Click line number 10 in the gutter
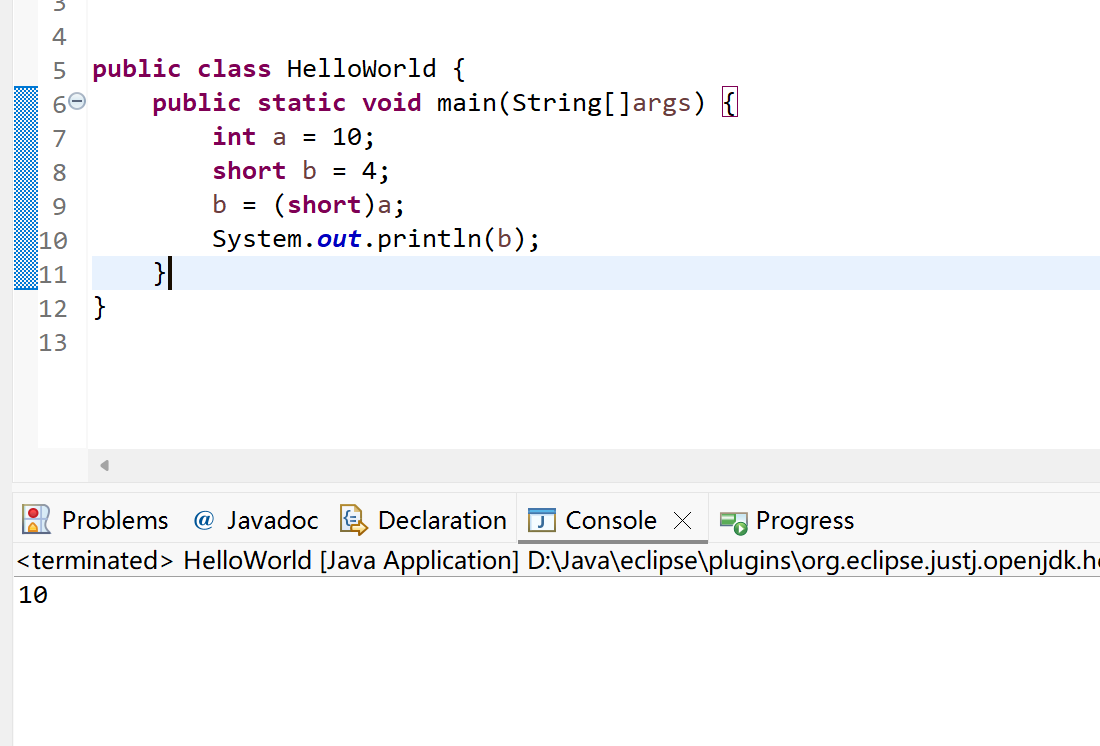 coord(53,241)
